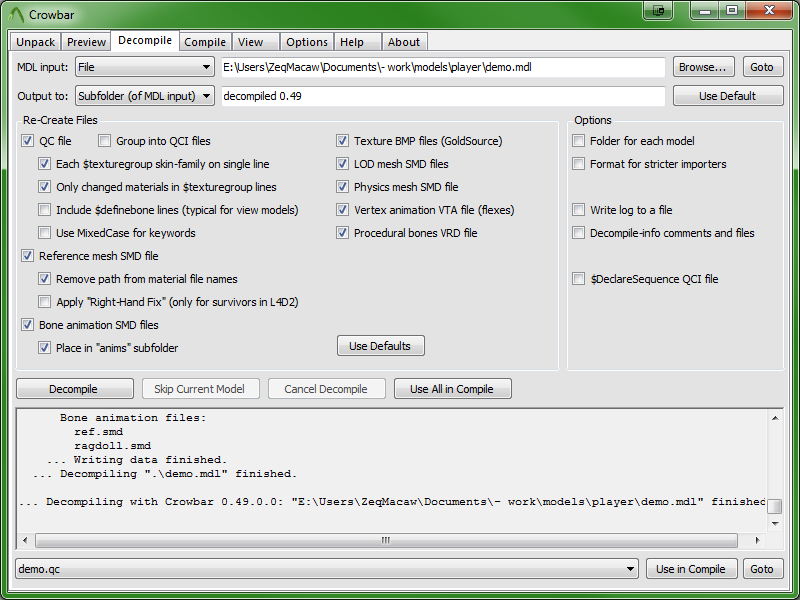Click the output subfolder name field
The height and width of the screenshot is (600, 800).
pyautogui.click(x=443, y=96)
